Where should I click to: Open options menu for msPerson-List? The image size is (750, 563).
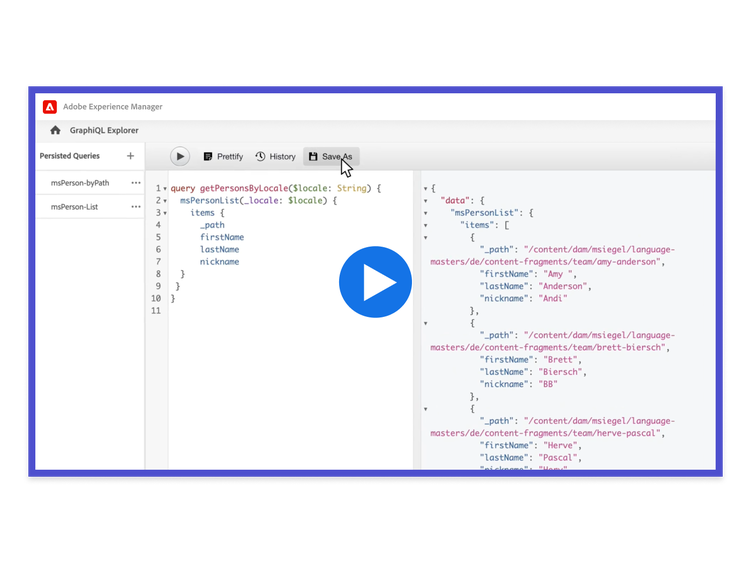(x=136, y=207)
